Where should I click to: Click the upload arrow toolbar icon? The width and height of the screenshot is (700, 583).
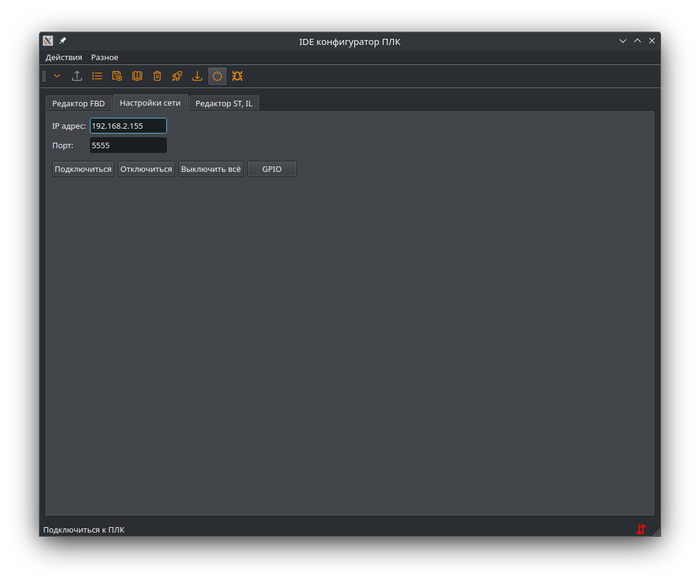click(77, 76)
